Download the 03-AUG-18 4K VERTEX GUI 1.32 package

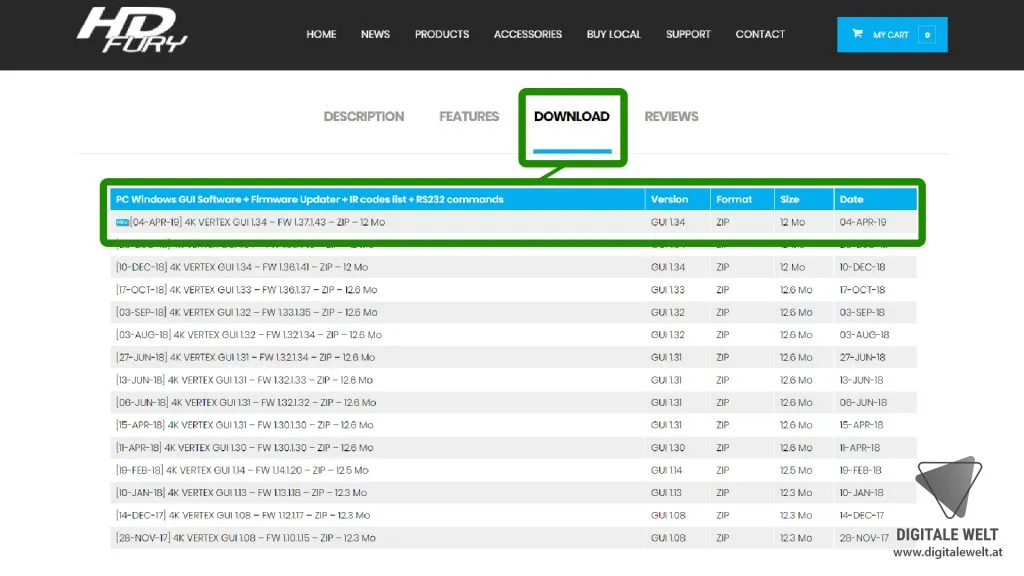(249, 335)
